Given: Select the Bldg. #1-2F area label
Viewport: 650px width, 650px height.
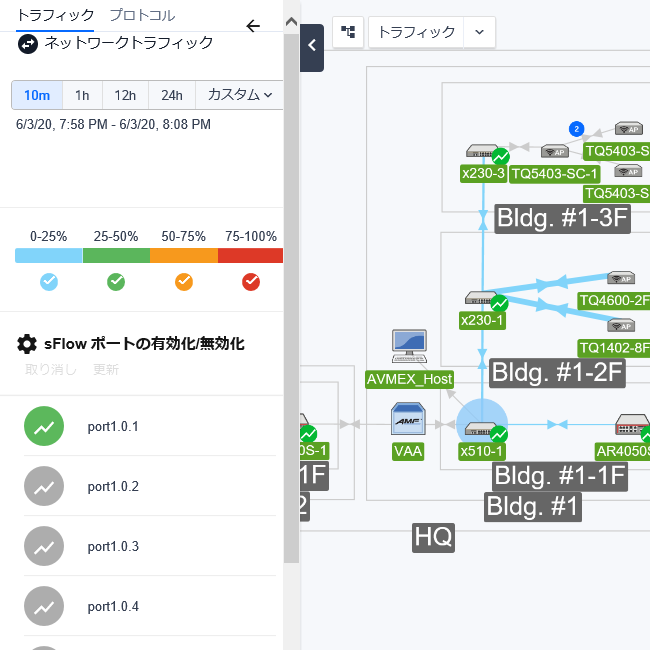Looking at the screenshot, I should tap(557, 373).
